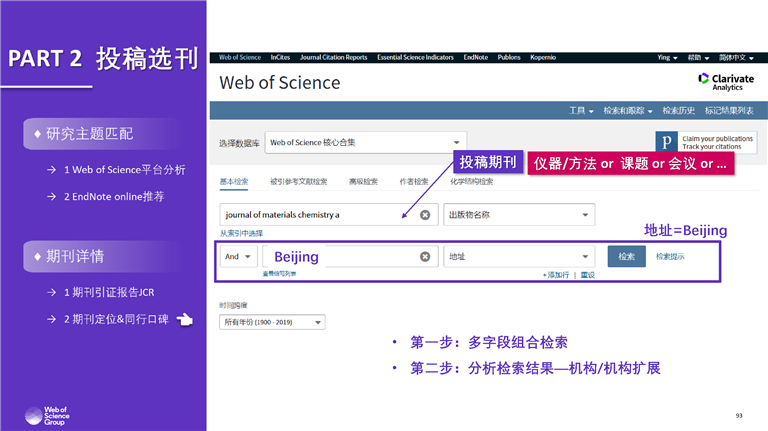
Task: Click the pointing hand icon in sidebar
Action: click(x=185, y=319)
